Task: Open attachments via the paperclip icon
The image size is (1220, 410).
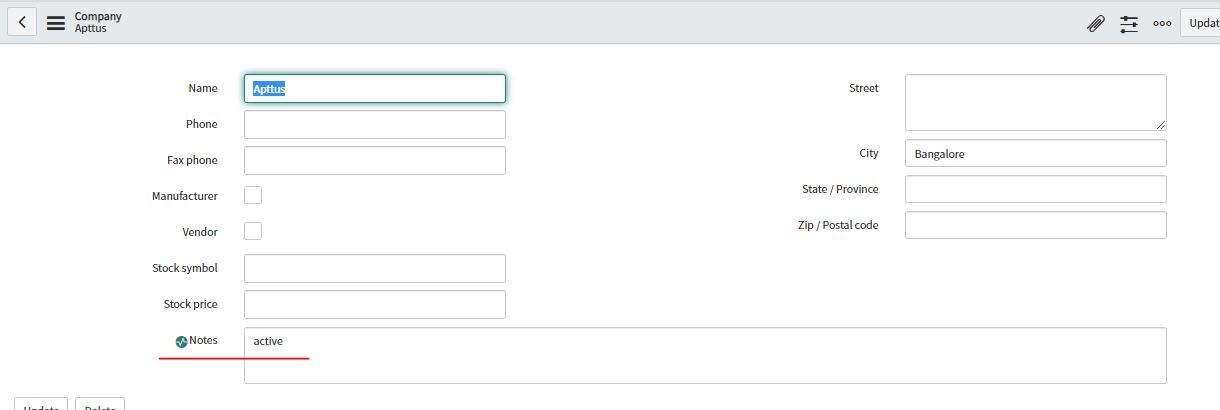Action: (x=1096, y=23)
